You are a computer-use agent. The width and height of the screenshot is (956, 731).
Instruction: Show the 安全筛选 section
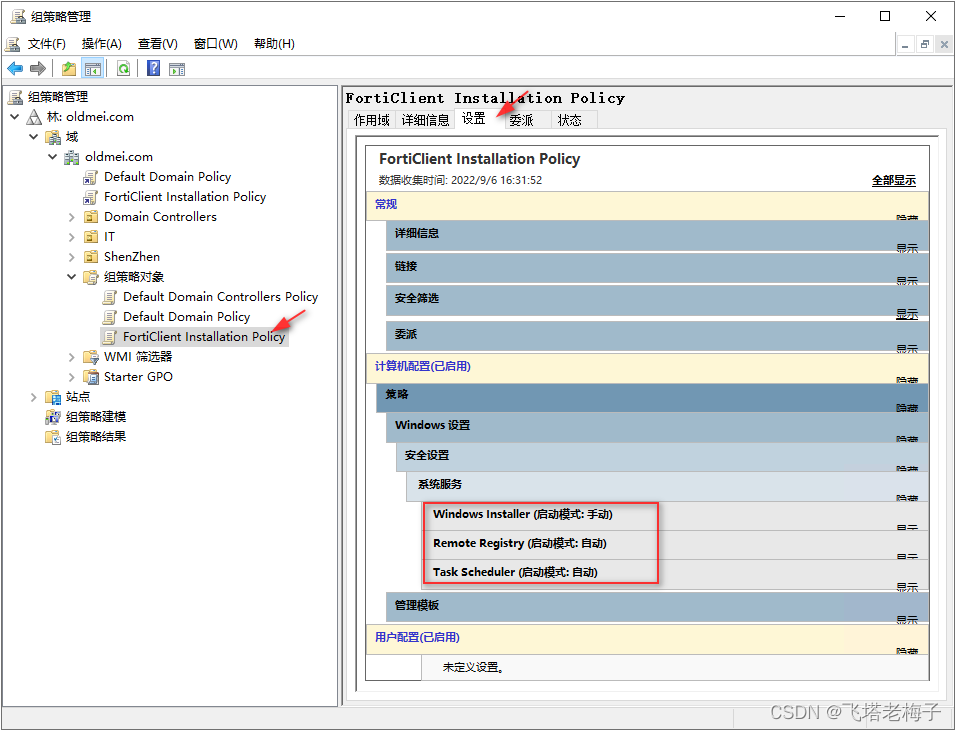pyautogui.click(x=907, y=313)
